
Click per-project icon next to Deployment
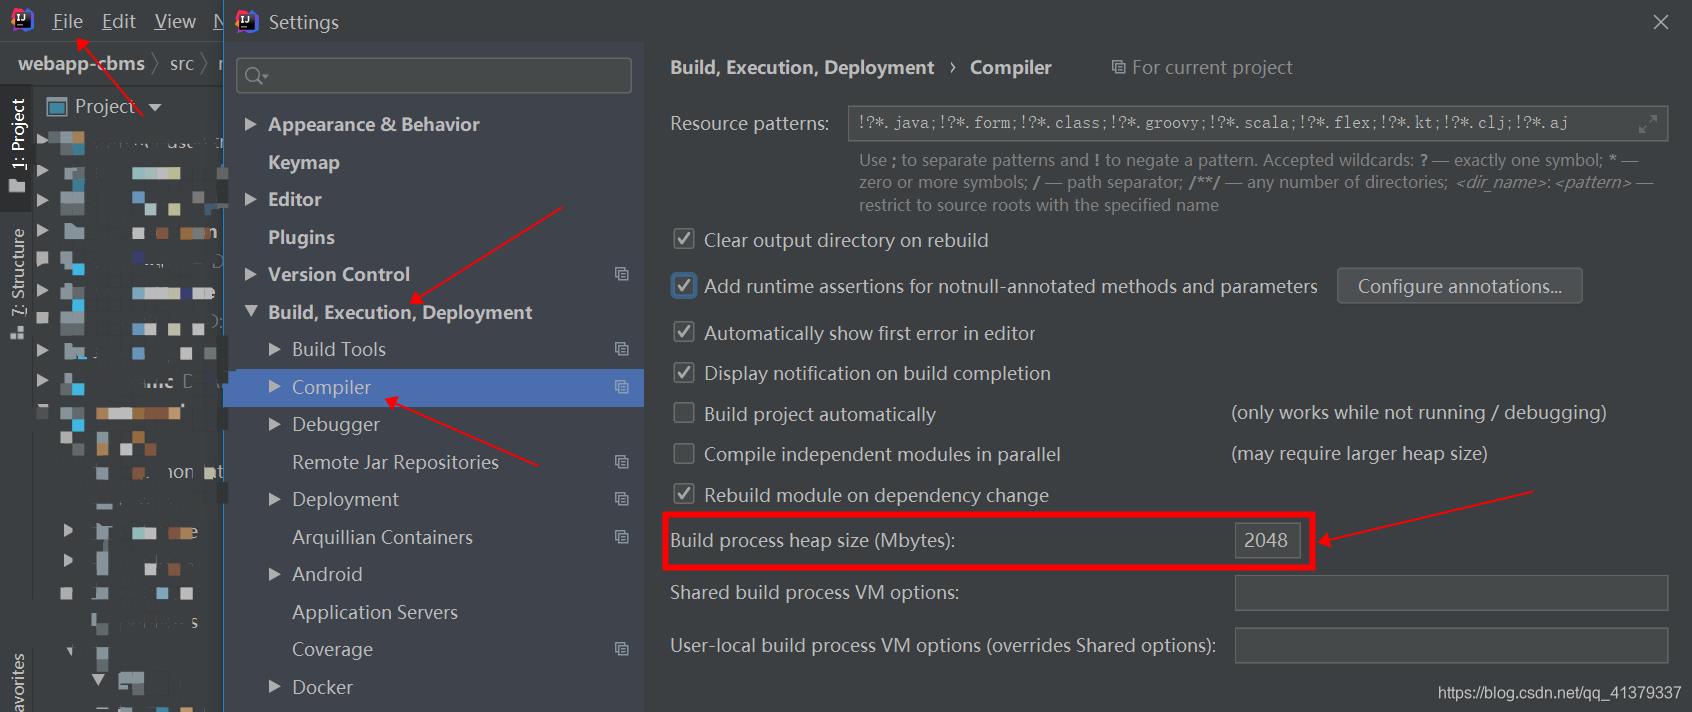coord(622,499)
